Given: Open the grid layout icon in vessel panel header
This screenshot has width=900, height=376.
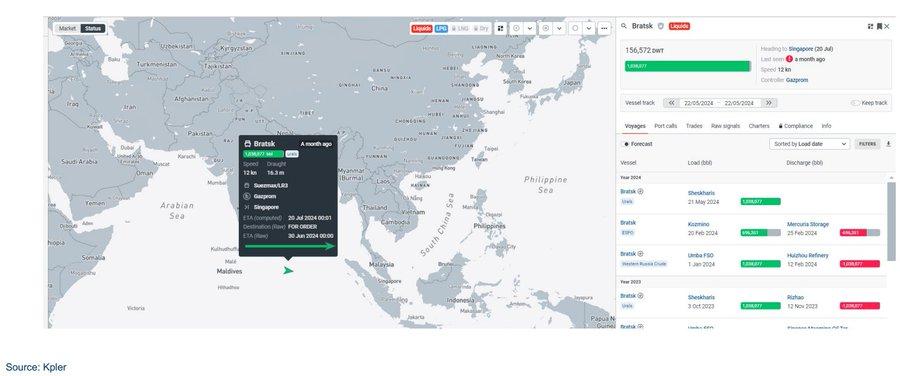Looking at the screenshot, I should [x=871, y=26].
